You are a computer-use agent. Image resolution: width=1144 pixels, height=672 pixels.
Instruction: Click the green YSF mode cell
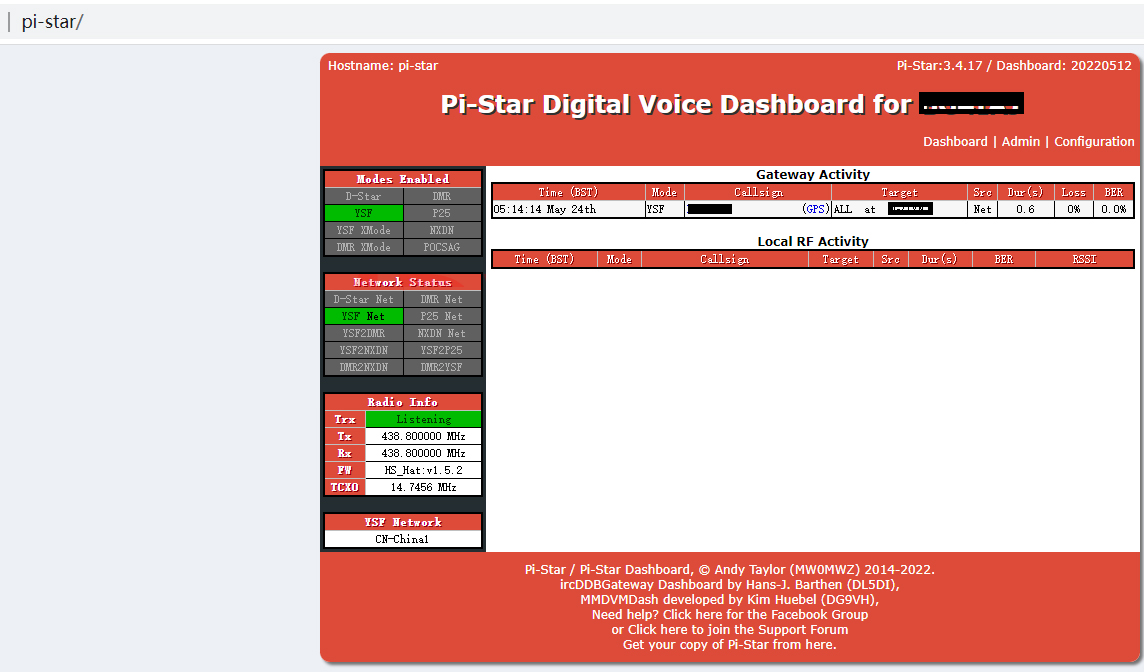click(x=363, y=213)
